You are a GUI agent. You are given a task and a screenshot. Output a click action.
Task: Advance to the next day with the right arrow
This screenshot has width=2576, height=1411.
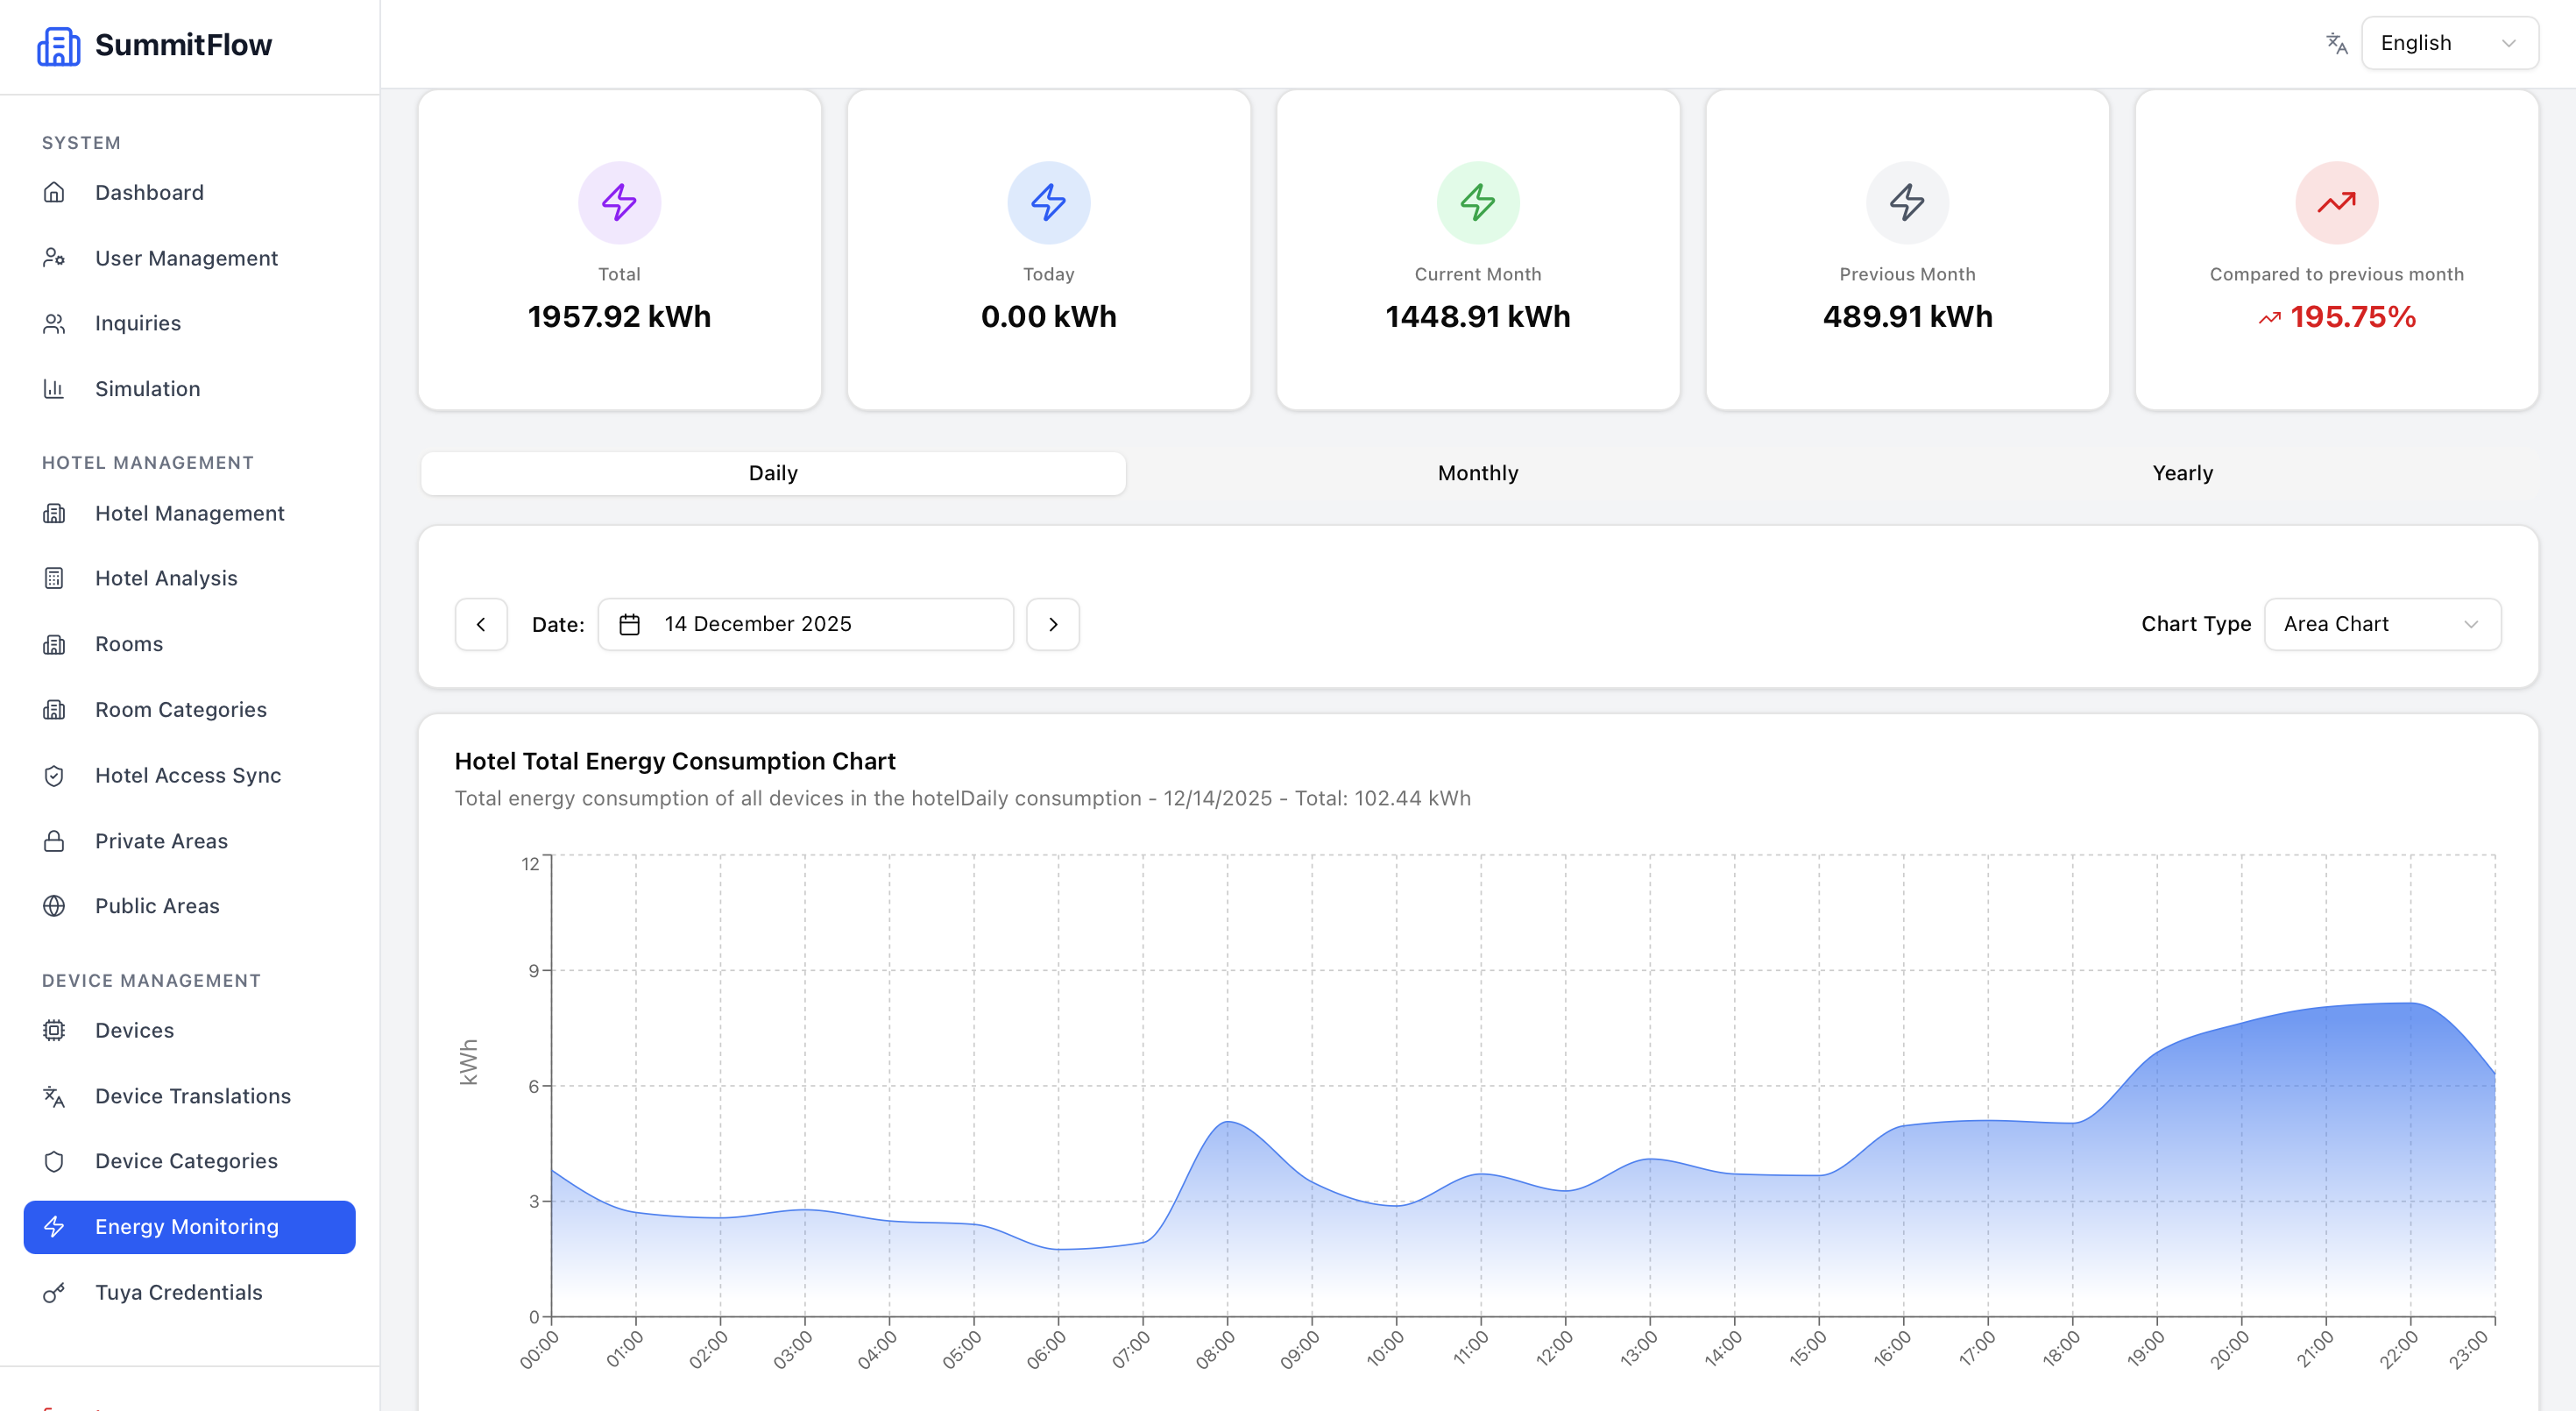tap(1052, 624)
